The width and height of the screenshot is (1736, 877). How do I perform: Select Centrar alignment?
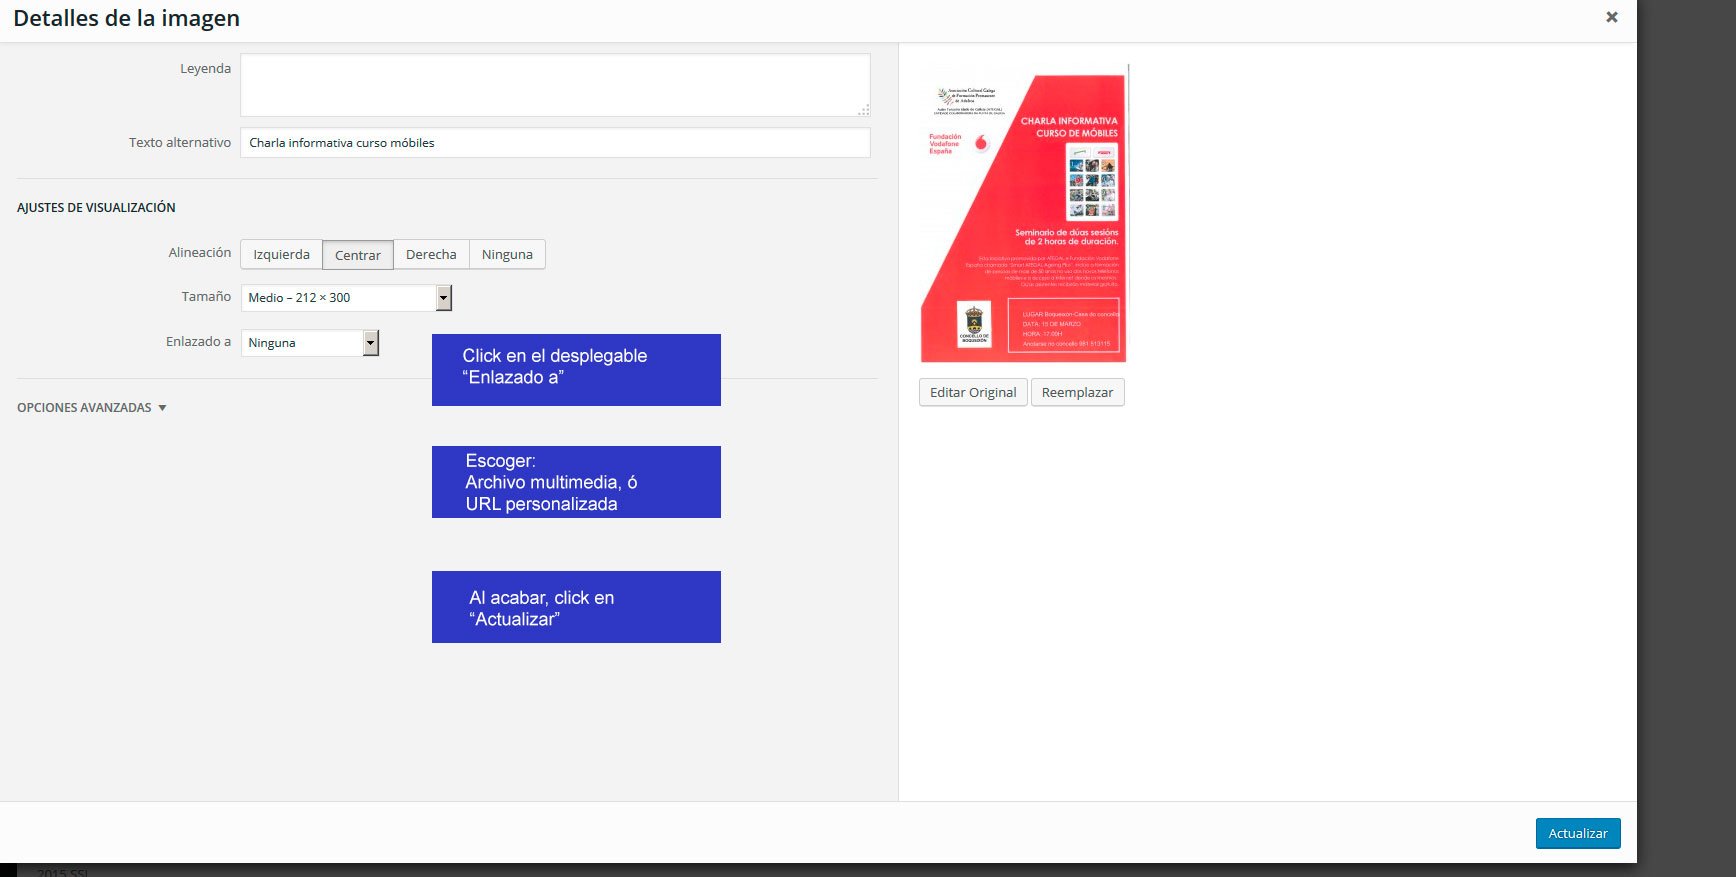click(x=357, y=255)
